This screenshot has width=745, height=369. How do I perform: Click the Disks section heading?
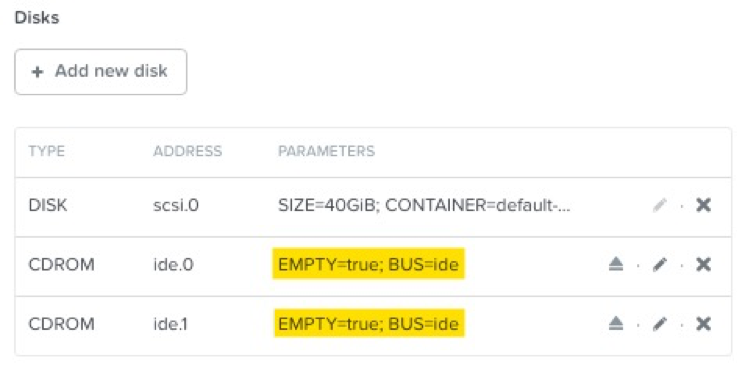point(37,18)
